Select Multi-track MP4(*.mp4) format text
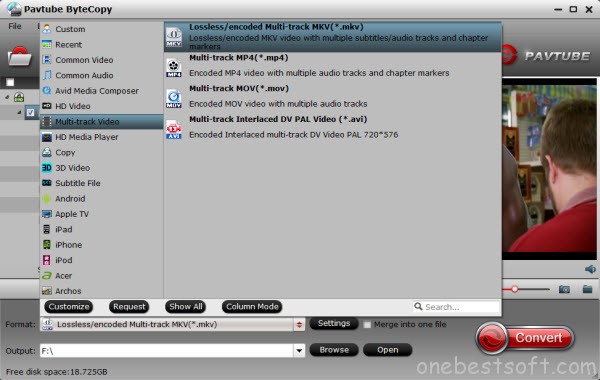This screenshot has width=600, height=380. [239, 58]
